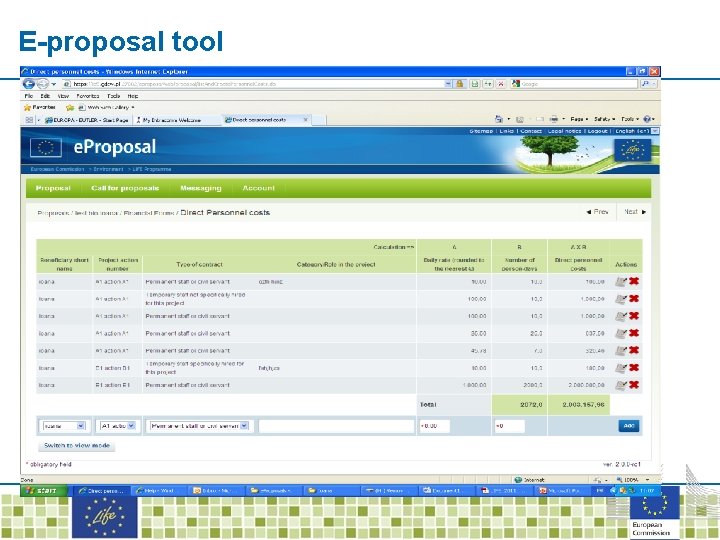Click the number of person-days input field
720x540 pixels.
(x=509, y=426)
